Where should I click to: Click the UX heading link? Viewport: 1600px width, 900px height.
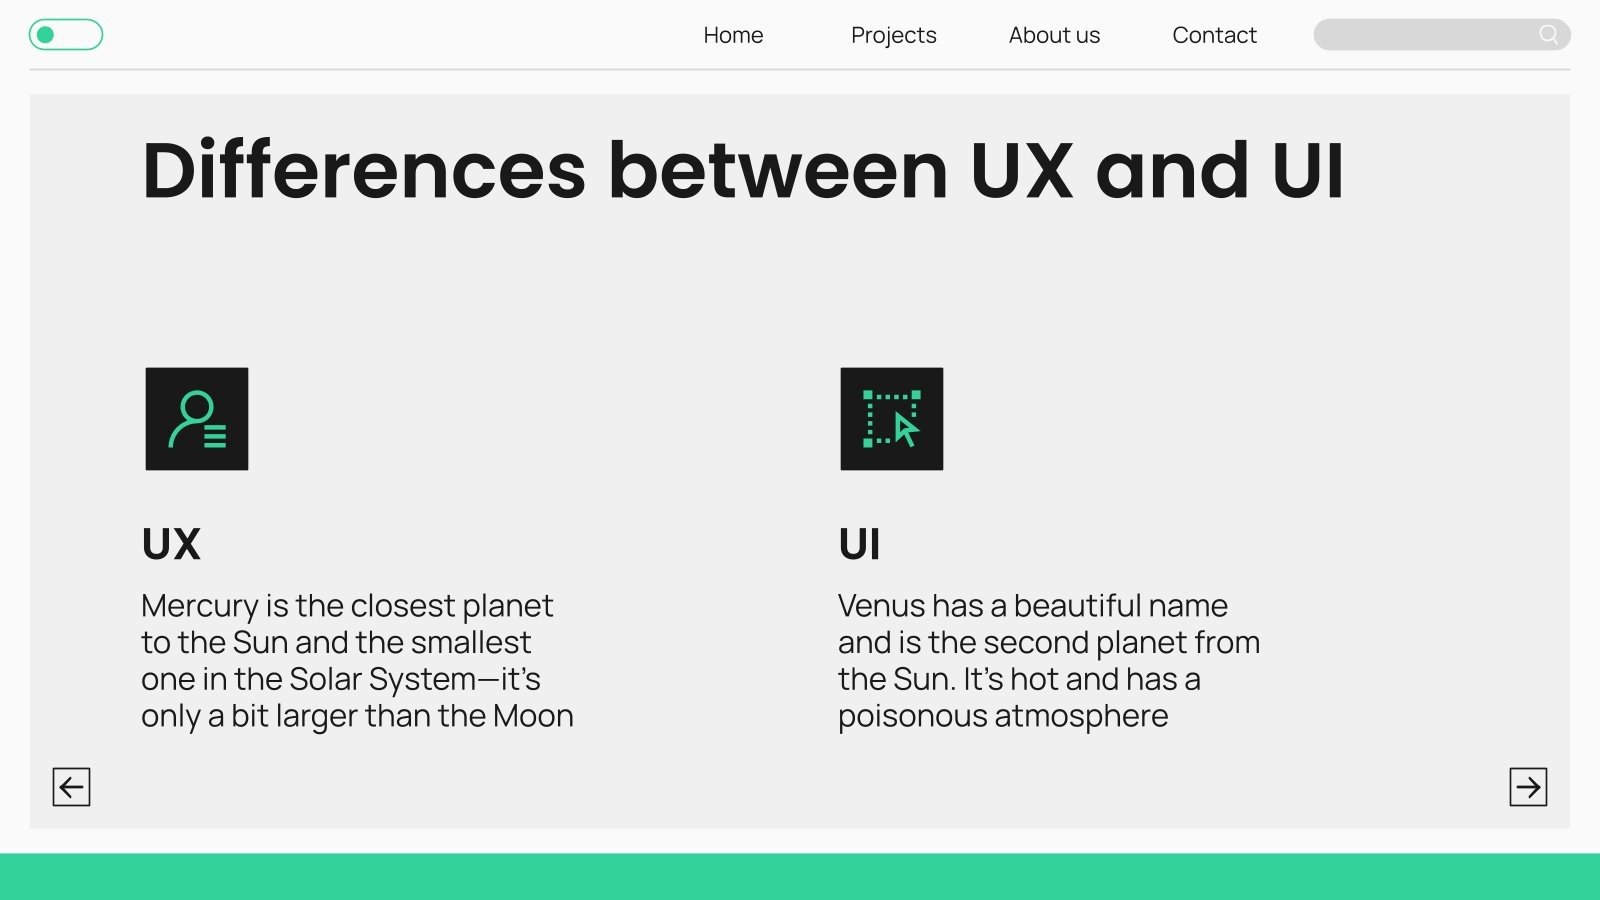pyautogui.click(x=171, y=543)
